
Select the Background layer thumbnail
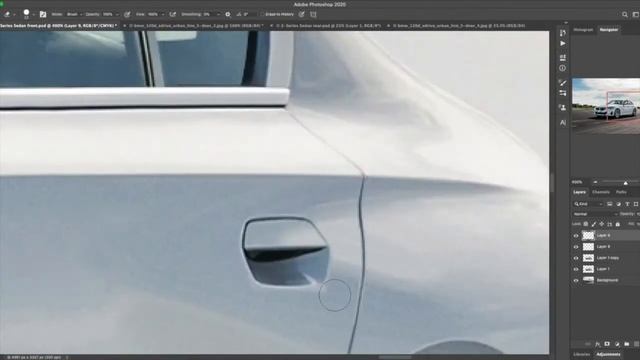click(x=588, y=280)
